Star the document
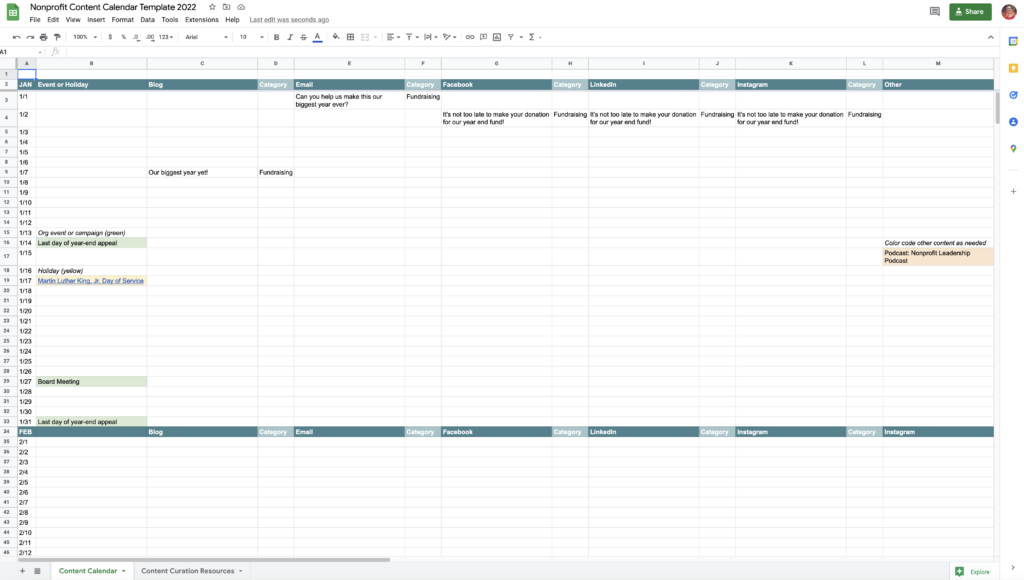Screen dimensions: 1024x580 (212, 7)
